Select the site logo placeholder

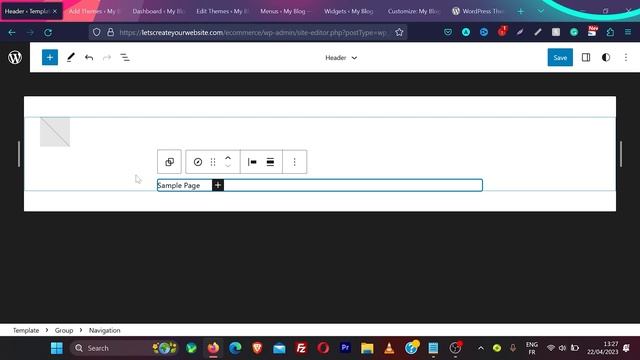tap(55, 132)
